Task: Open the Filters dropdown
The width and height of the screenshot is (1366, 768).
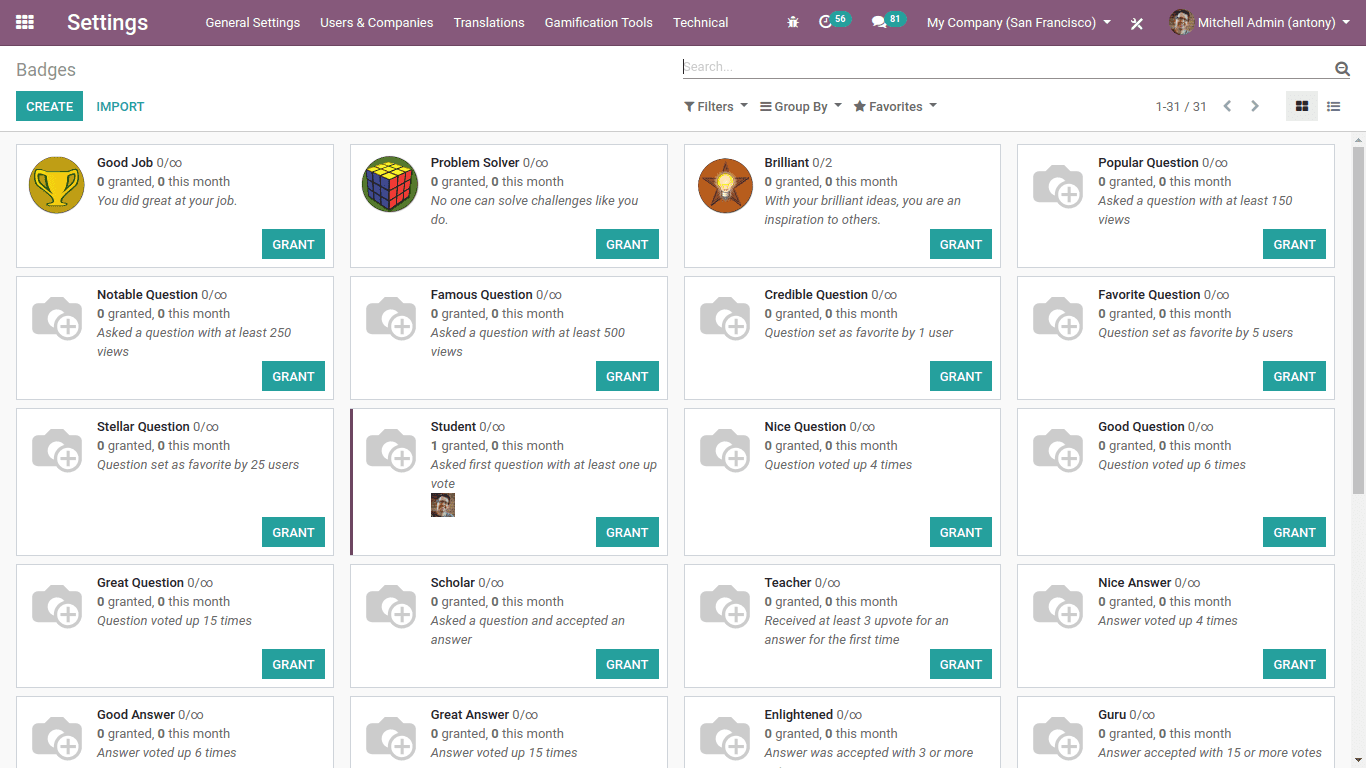Action: point(716,107)
